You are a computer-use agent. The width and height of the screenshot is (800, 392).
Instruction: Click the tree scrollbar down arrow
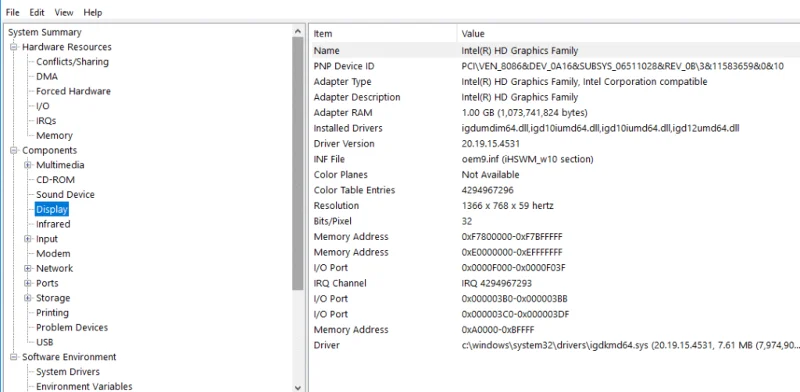coord(298,387)
